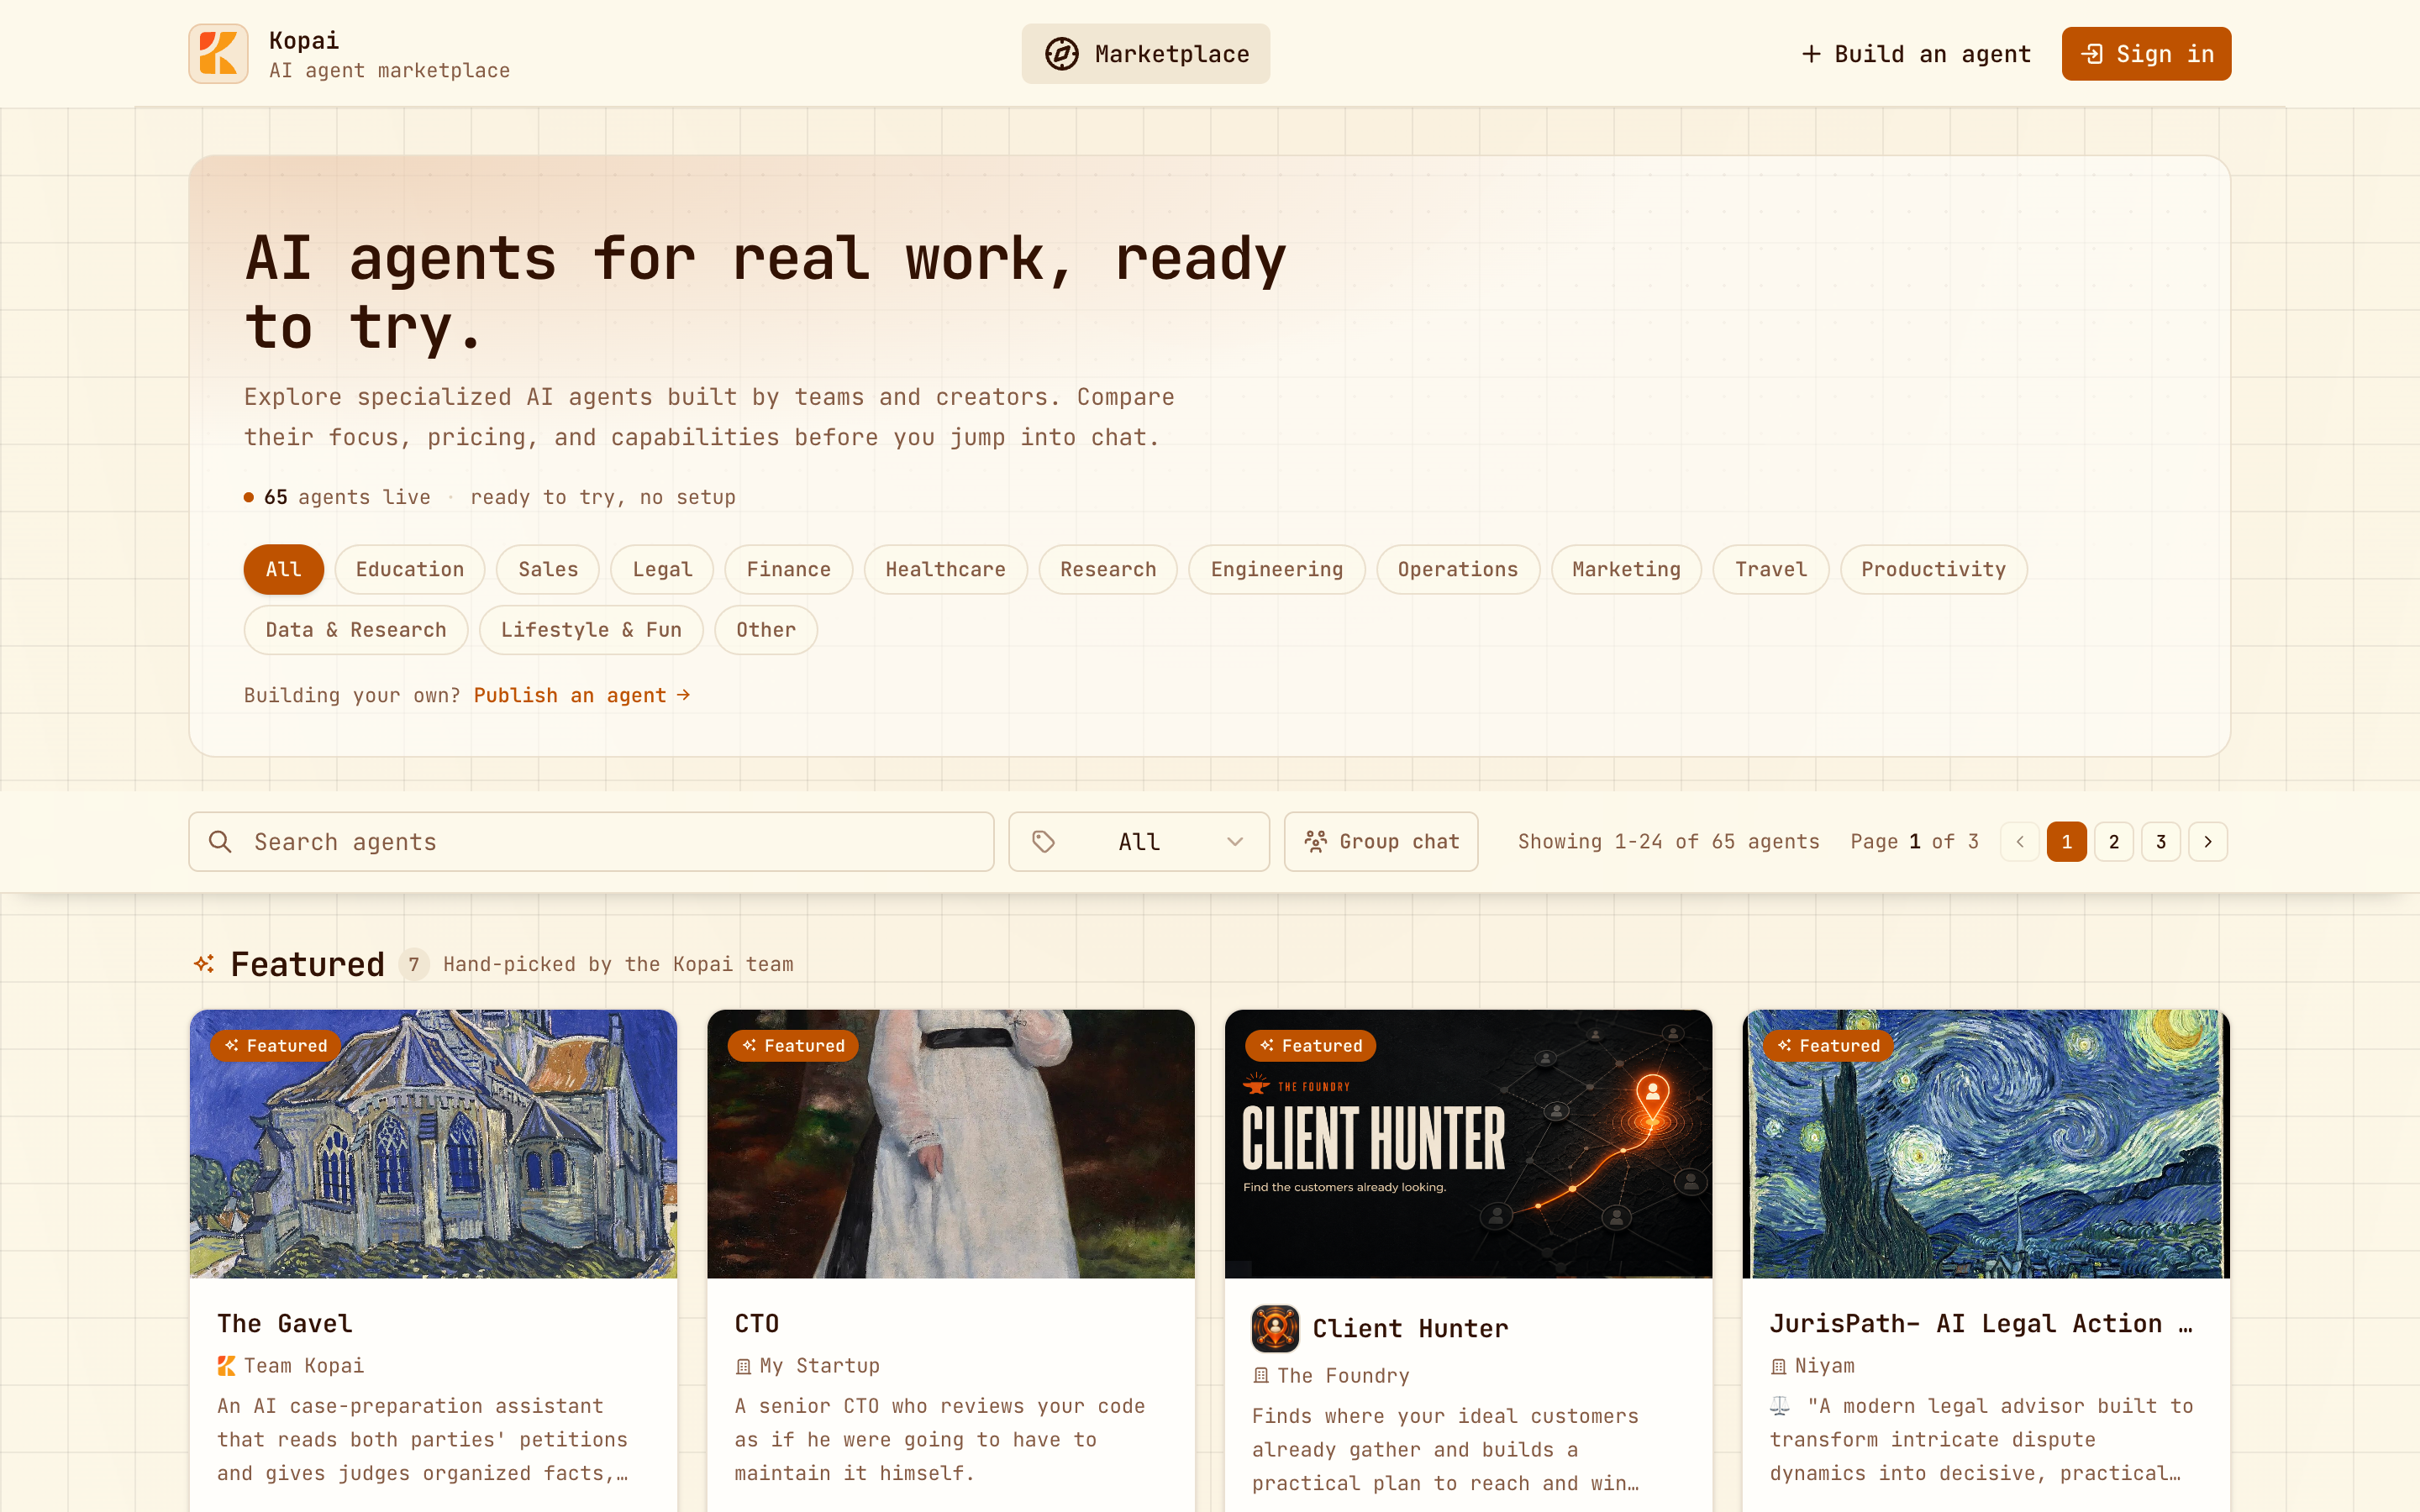Screen dimensions: 2420x1512
Task: Filter by the Operations category
Action: pos(1458,570)
